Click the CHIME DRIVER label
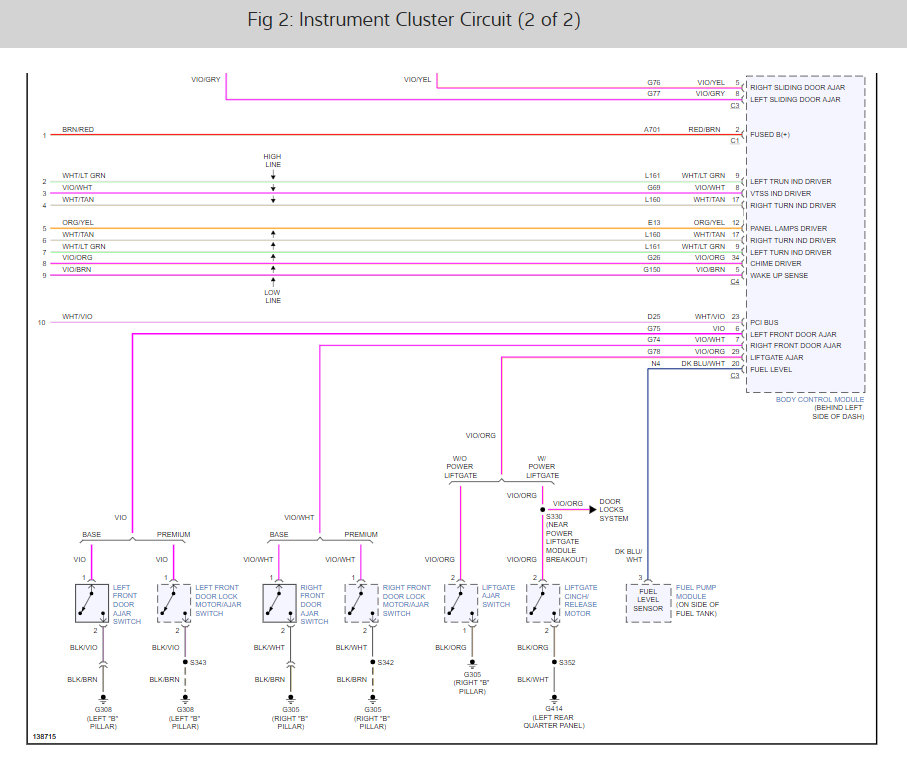 pyautogui.click(x=776, y=263)
